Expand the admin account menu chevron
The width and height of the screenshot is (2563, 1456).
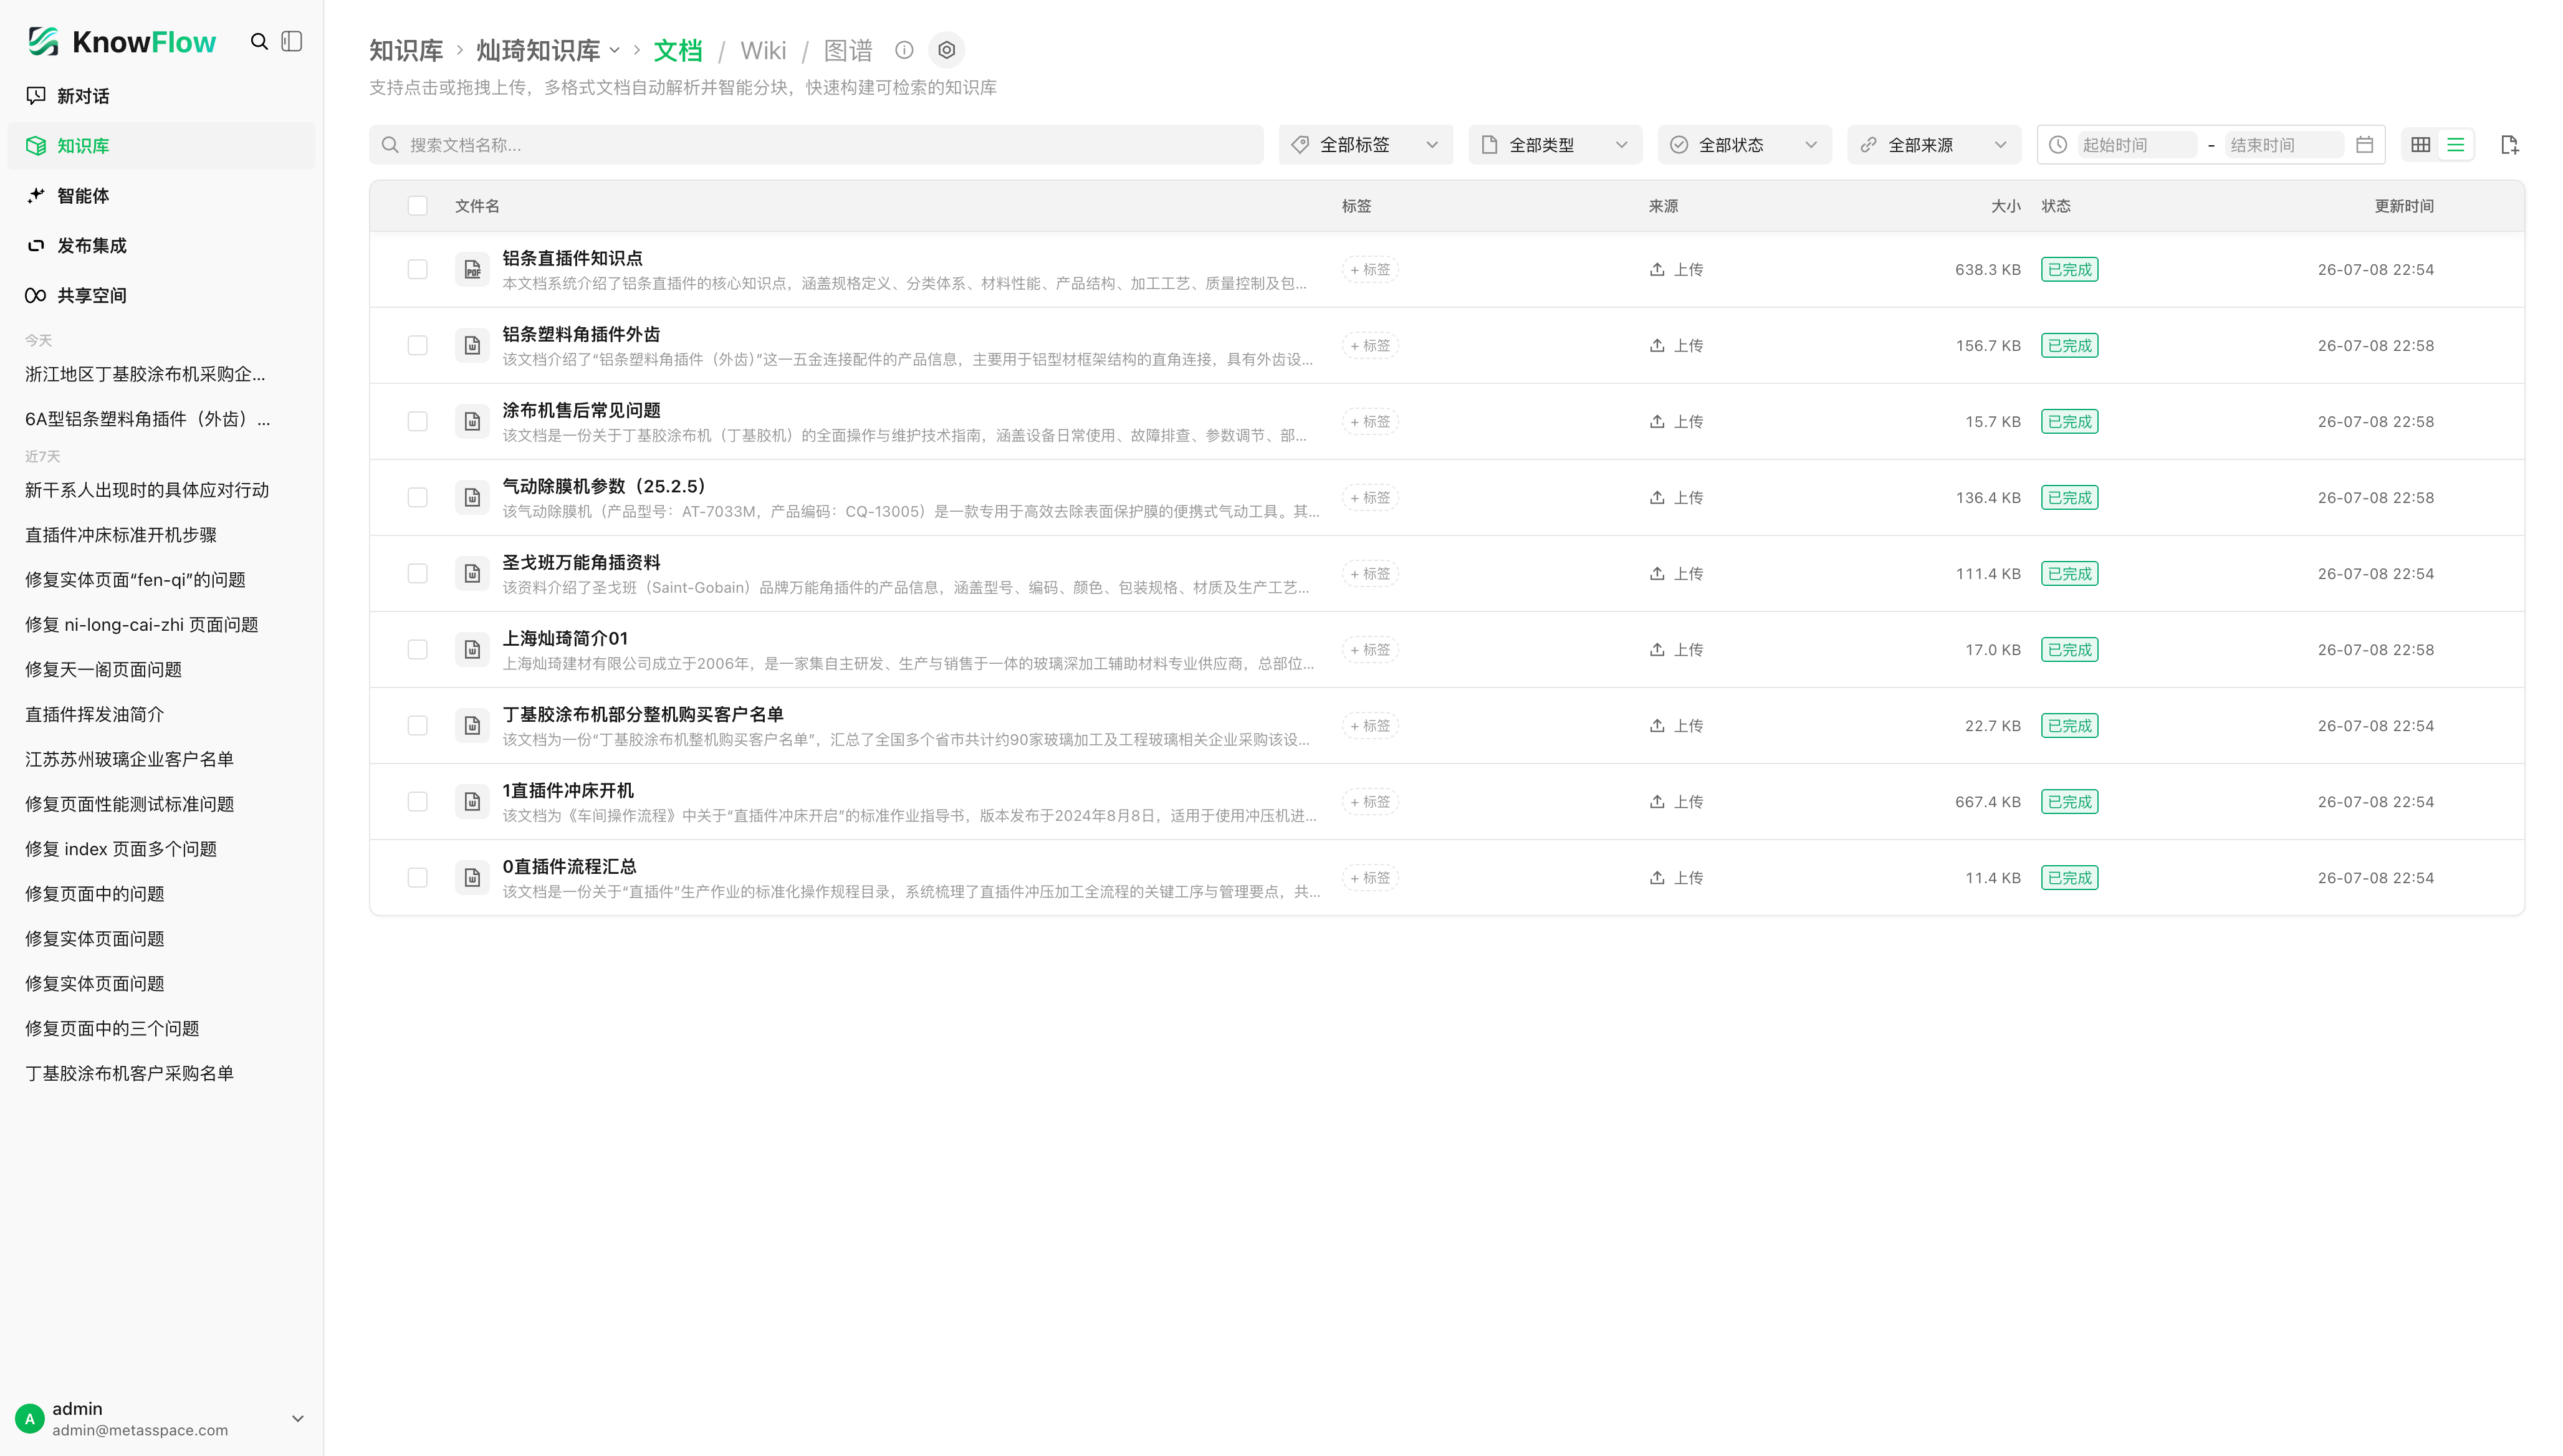(x=297, y=1418)
